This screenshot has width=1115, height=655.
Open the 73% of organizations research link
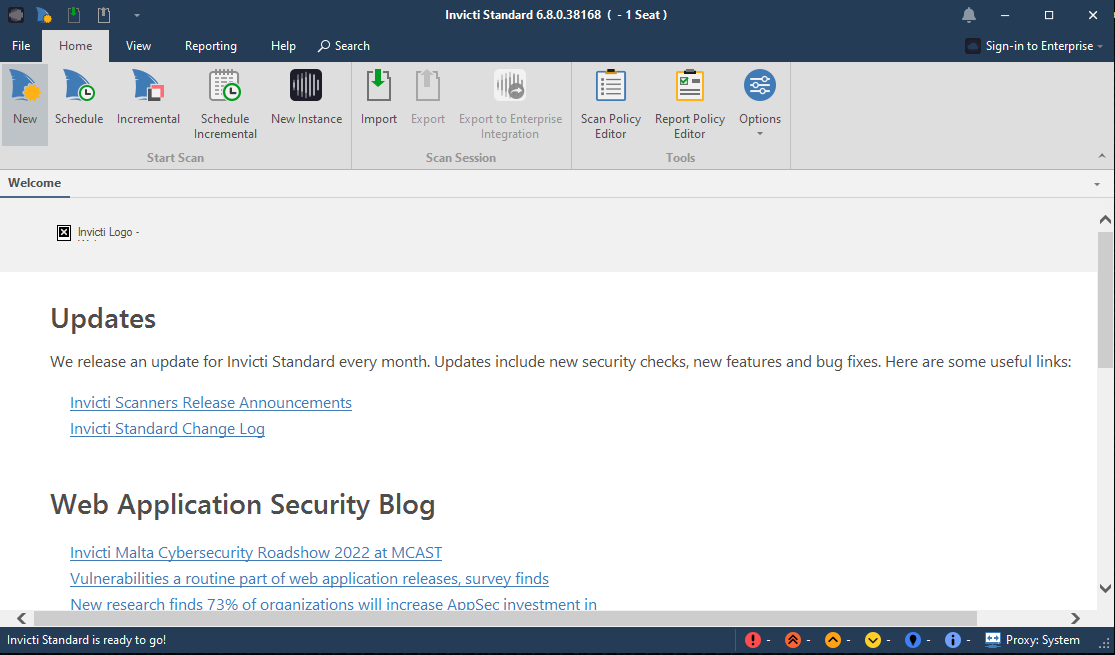click(x=333, y=604)
